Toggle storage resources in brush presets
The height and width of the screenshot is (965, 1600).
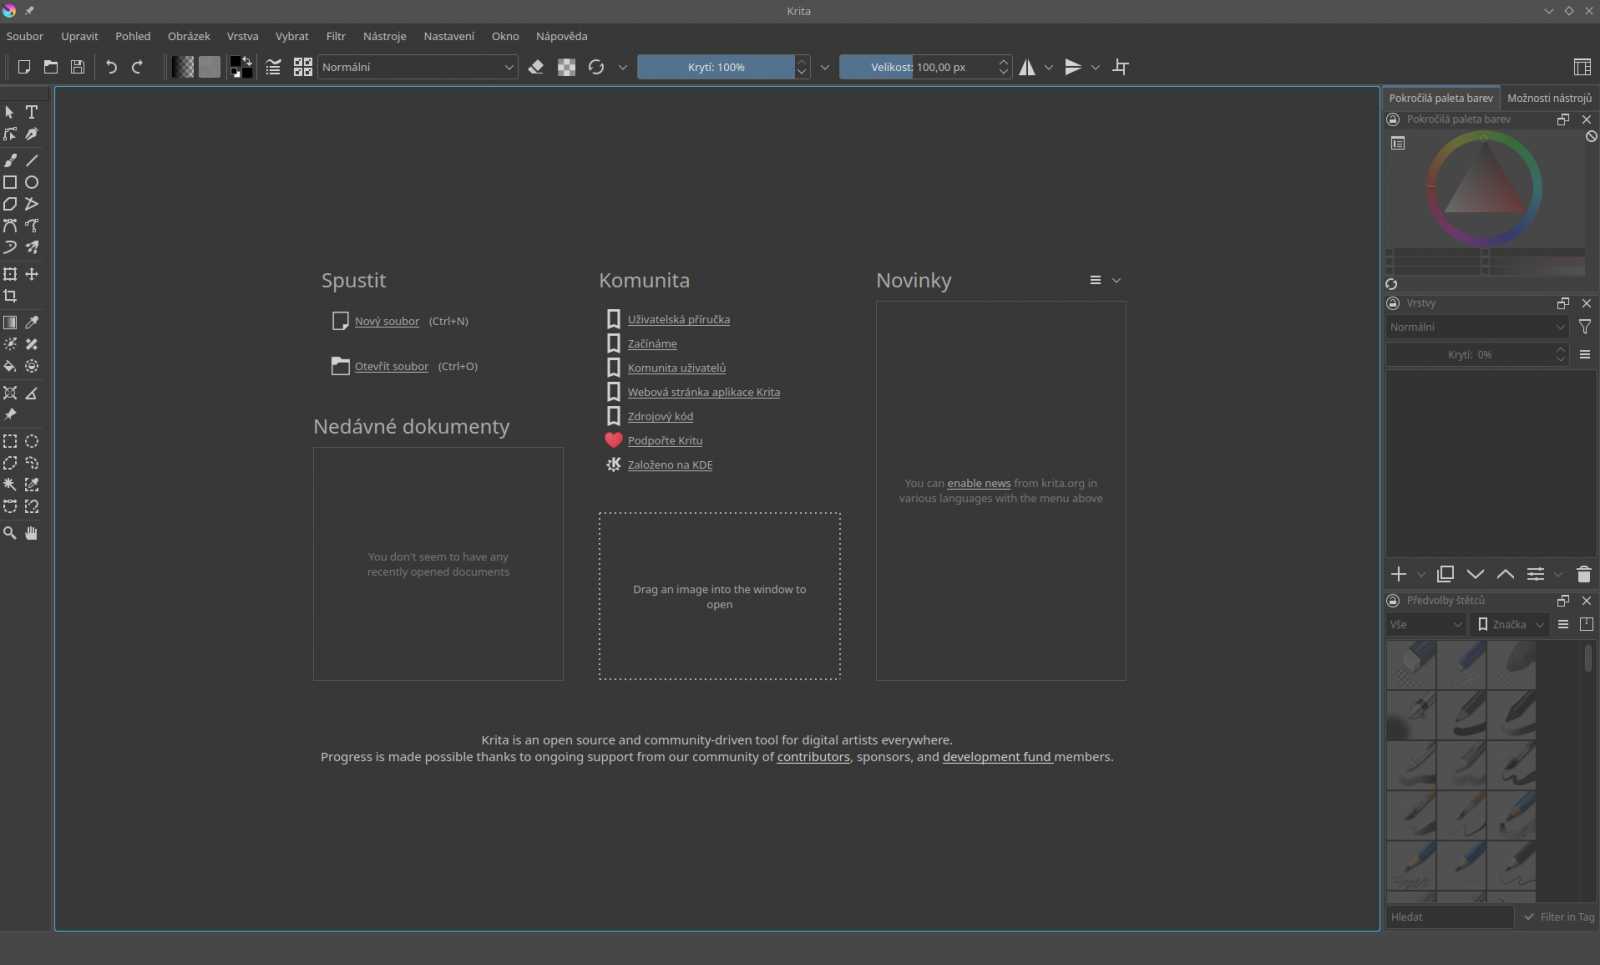(1586, 624)
